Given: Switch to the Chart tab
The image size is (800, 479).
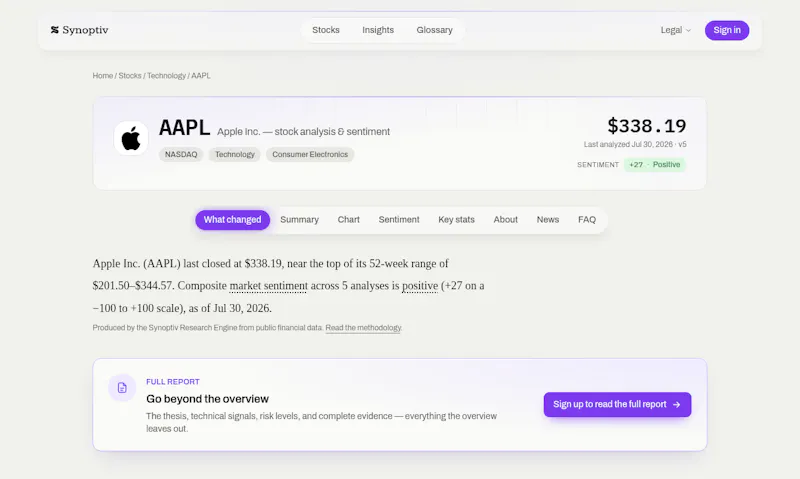Looking at the screenshot, I should tap(348, 220).
